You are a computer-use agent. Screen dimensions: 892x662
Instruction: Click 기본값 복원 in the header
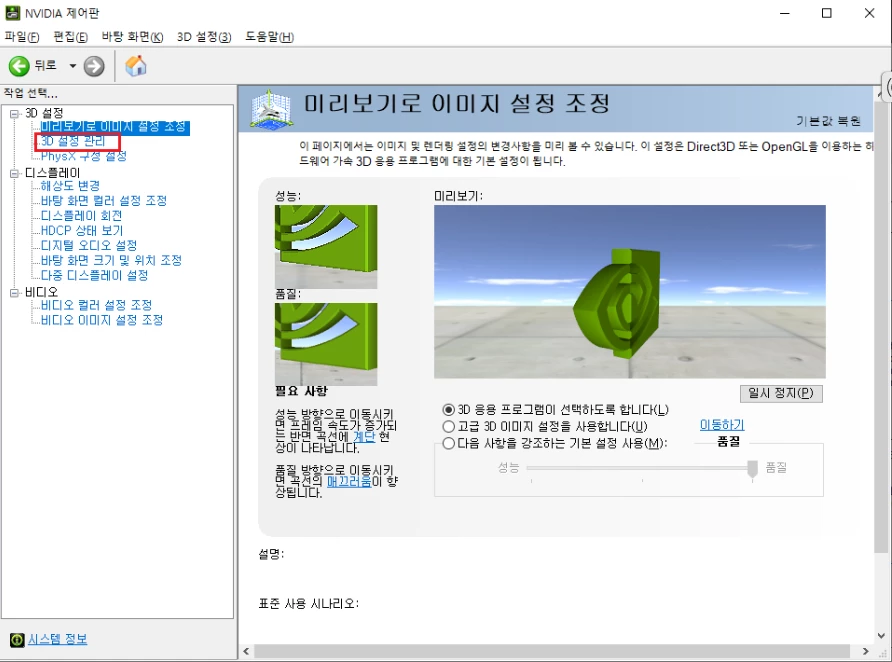click(x=828, y=121)
